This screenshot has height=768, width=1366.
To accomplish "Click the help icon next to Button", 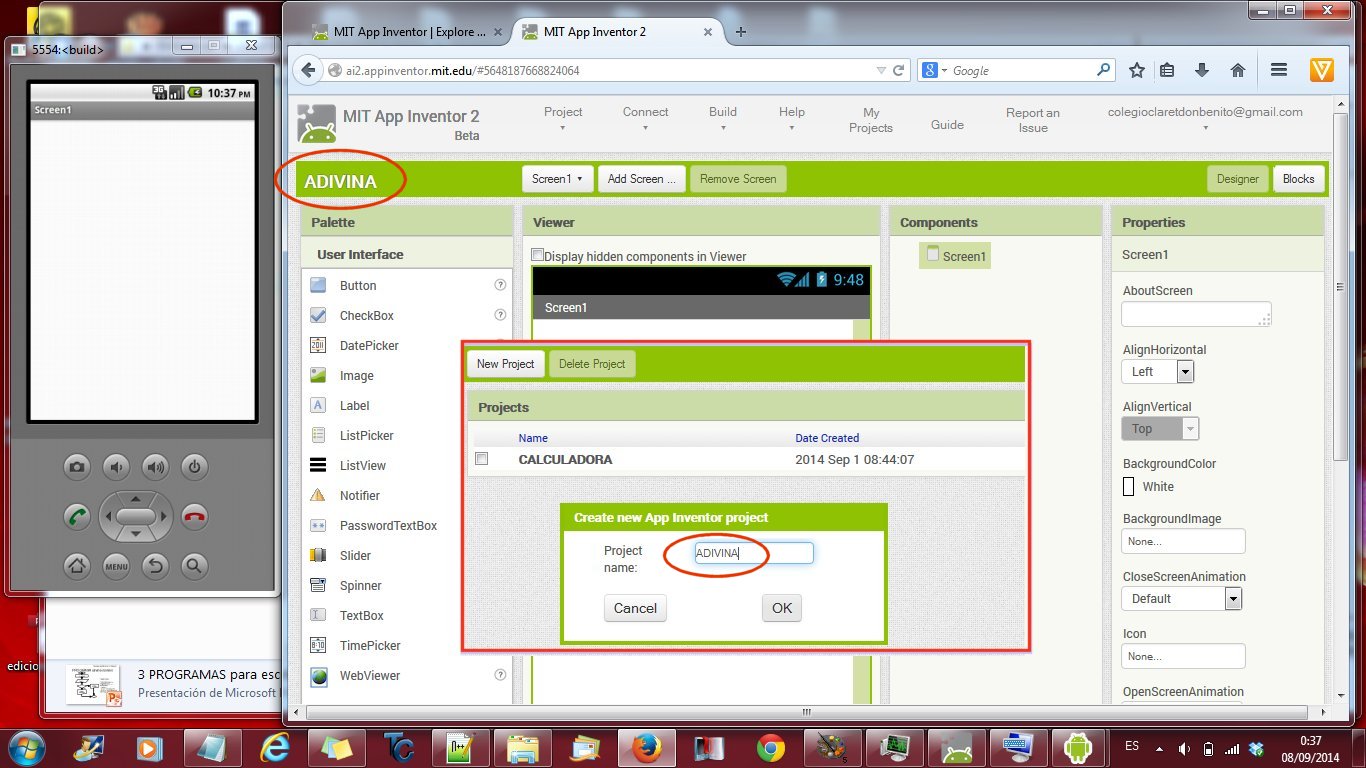I will pos(501,285).
